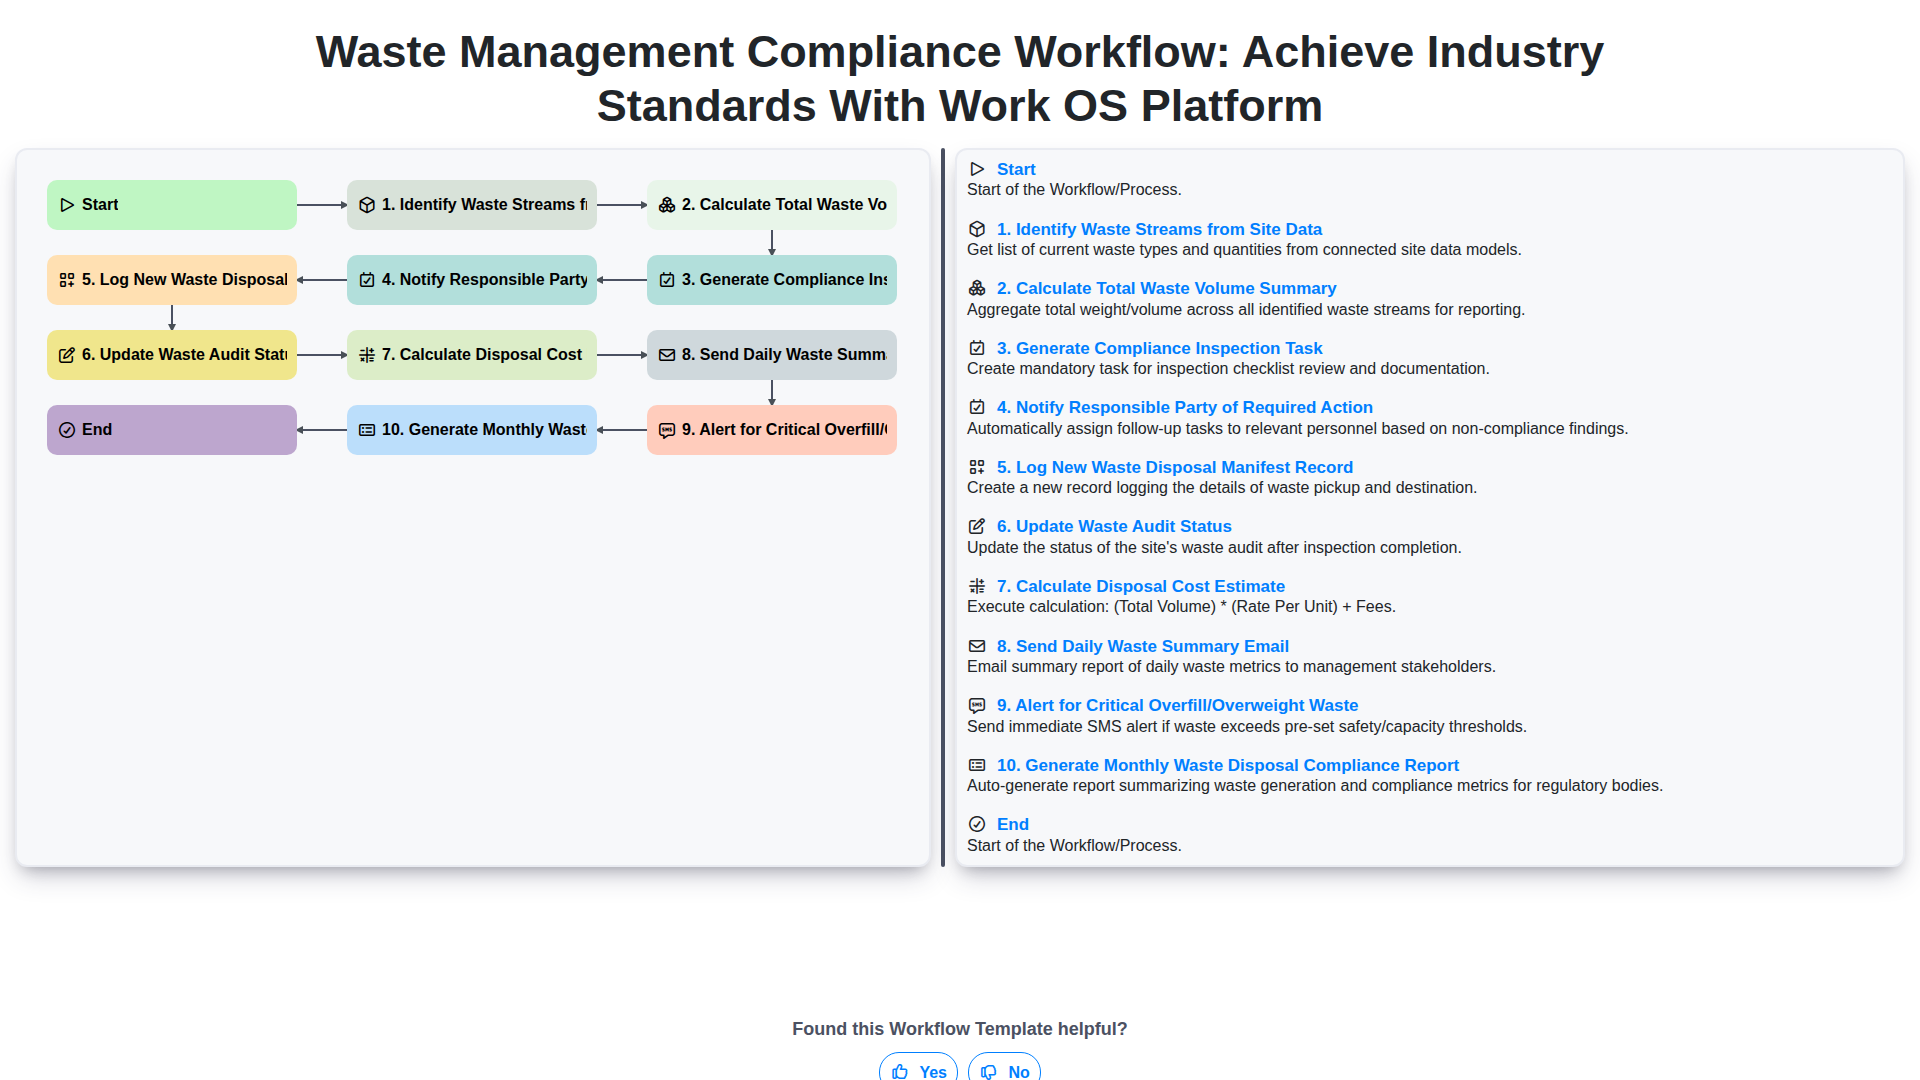This screenshot has height=1080, width=1920.
Task: Open the Start link in the description panel
Action: 1016,169
